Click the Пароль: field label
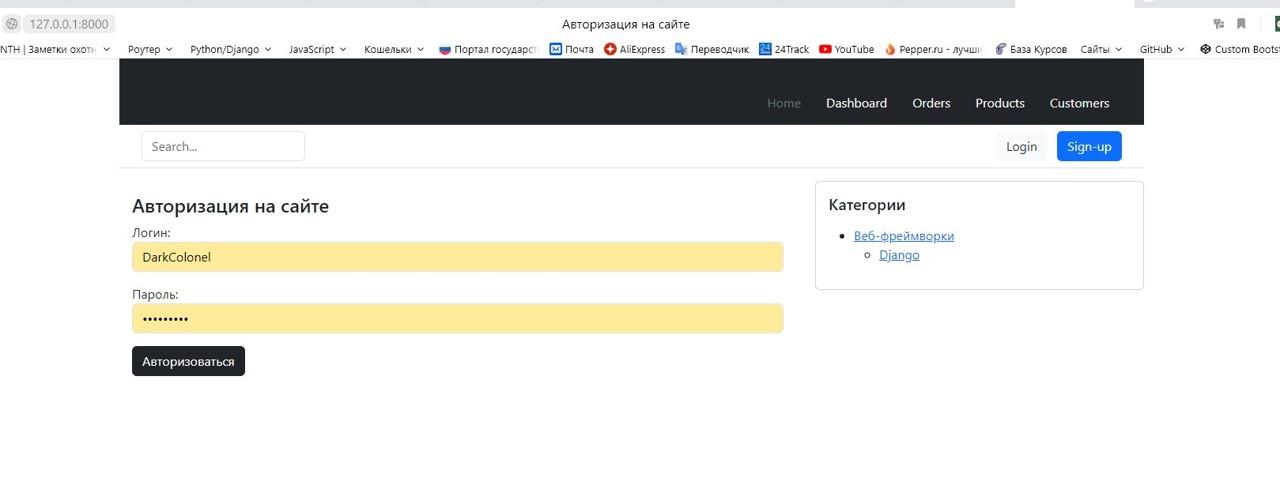This screenshot has width=1280, height=493. click(x=155, y=295)
